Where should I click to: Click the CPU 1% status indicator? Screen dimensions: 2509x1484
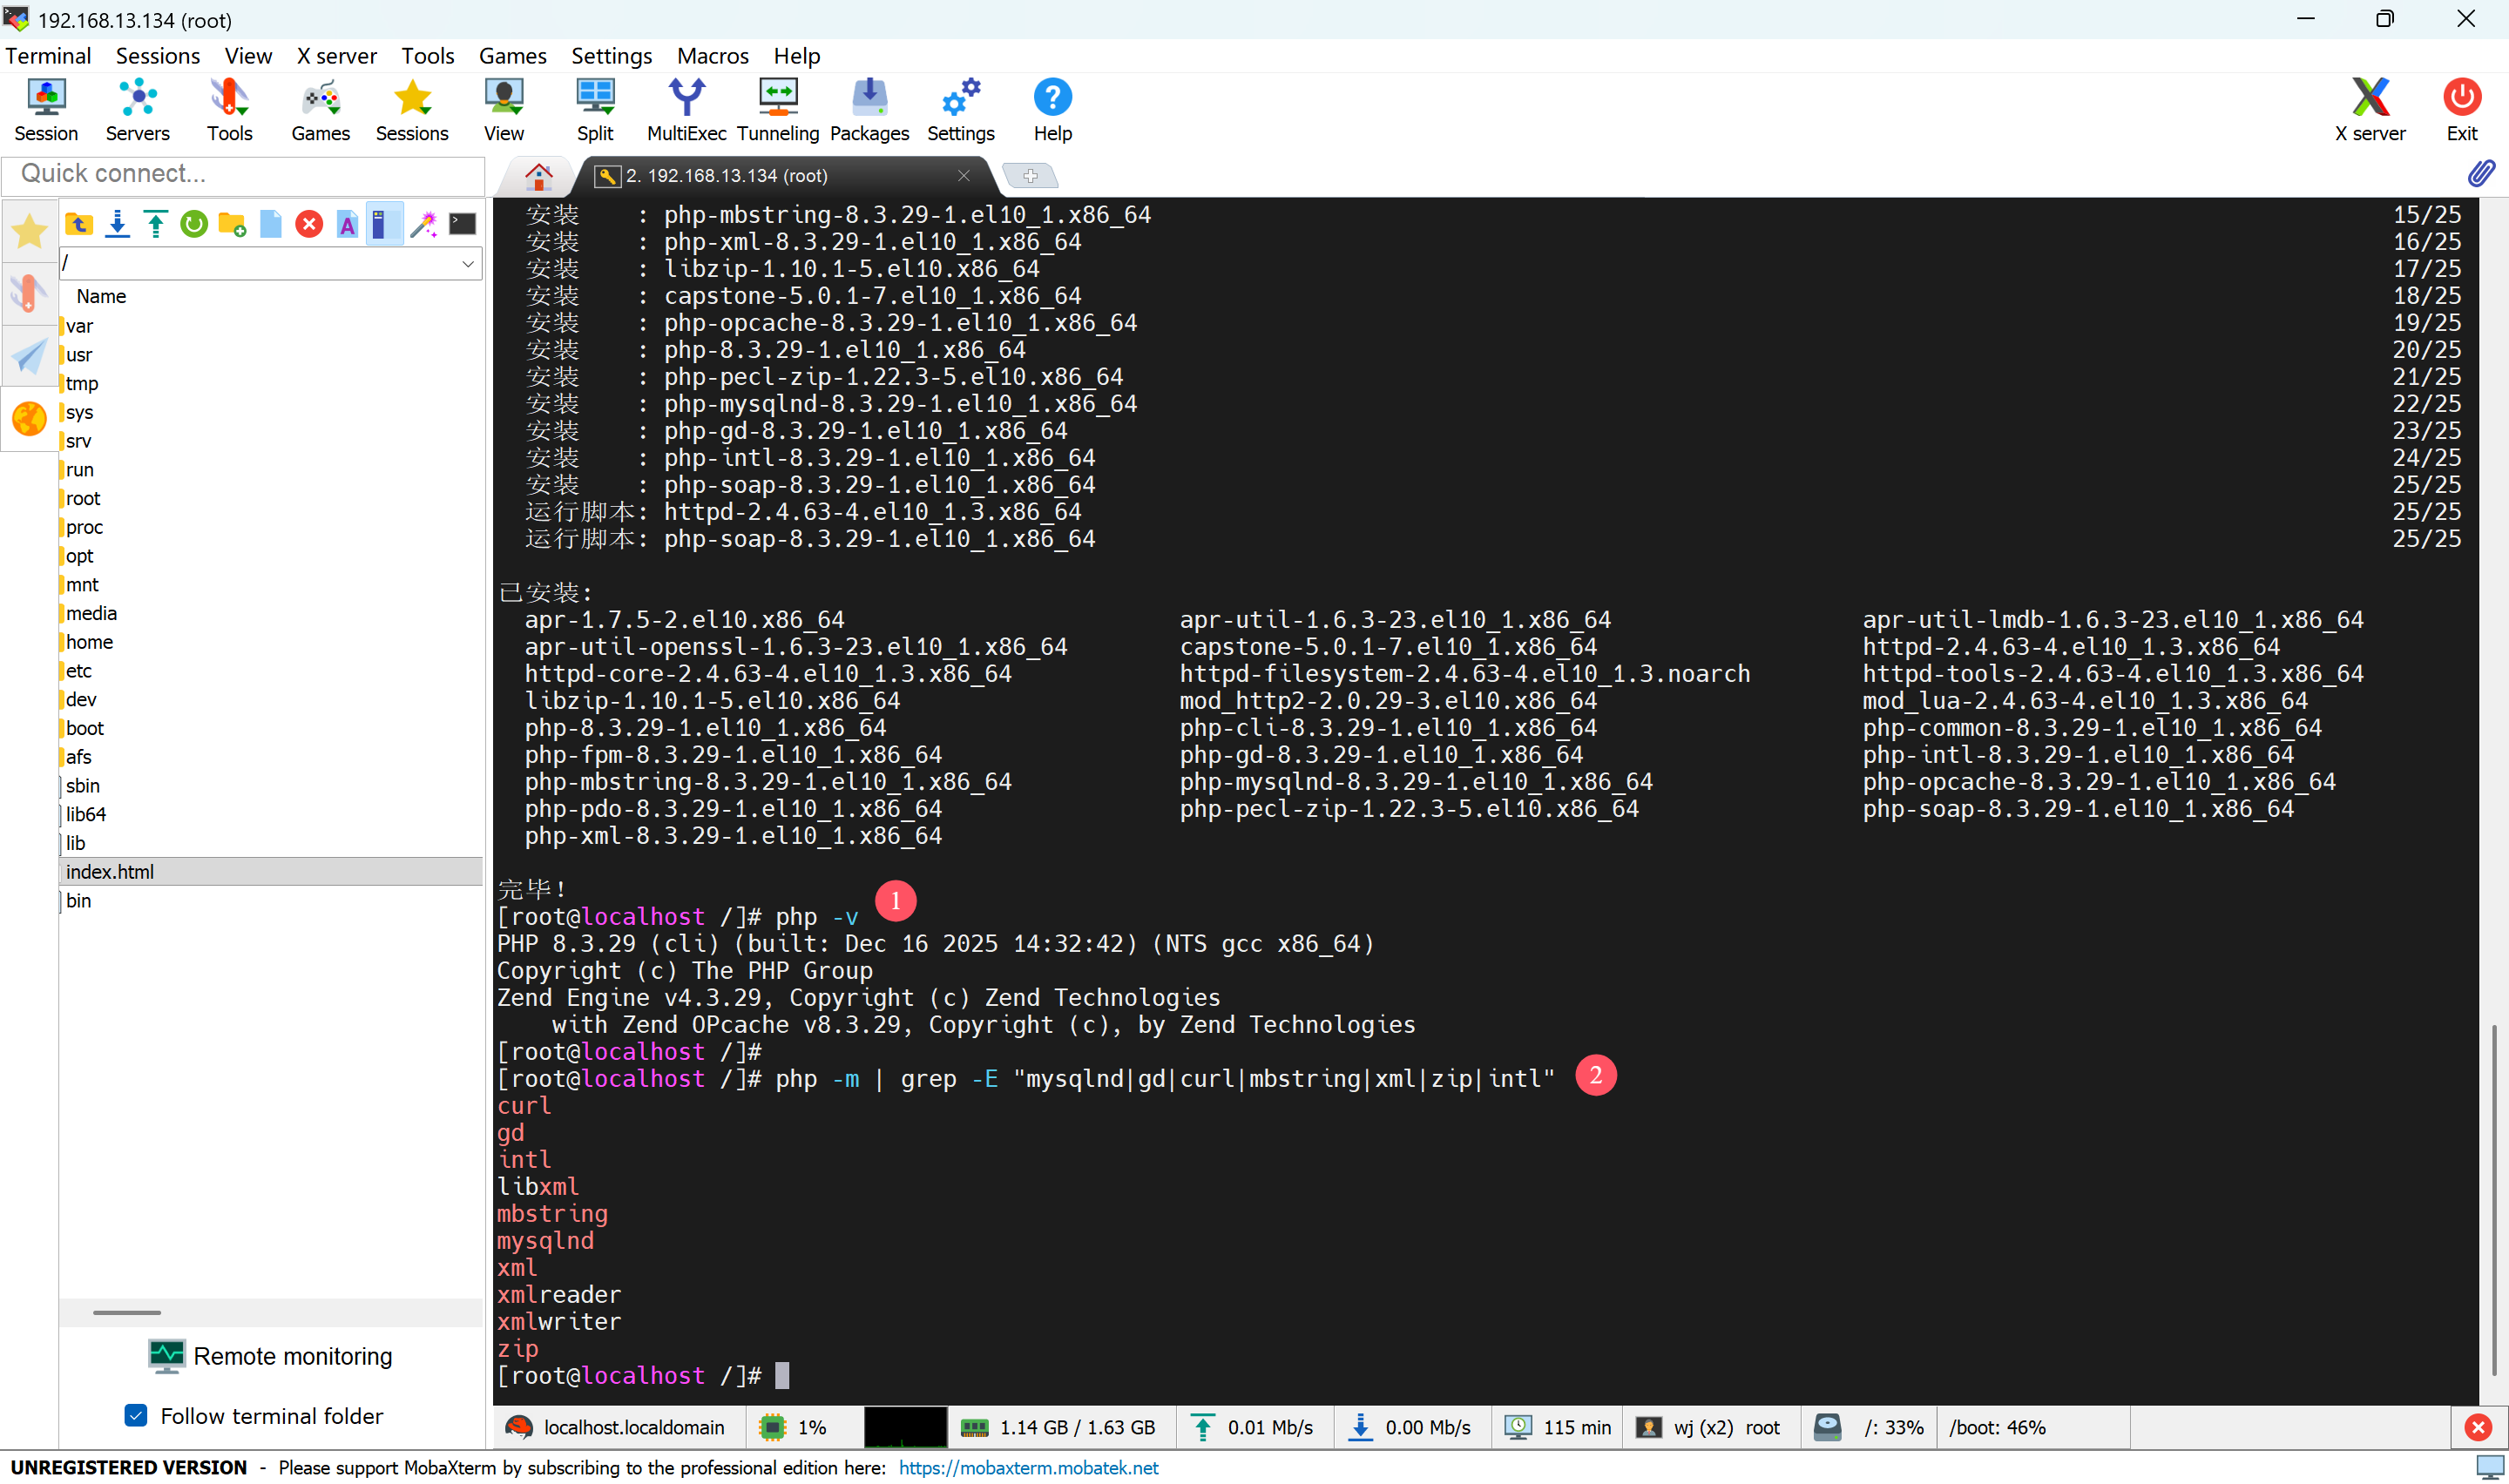(x=794, y=1427)
